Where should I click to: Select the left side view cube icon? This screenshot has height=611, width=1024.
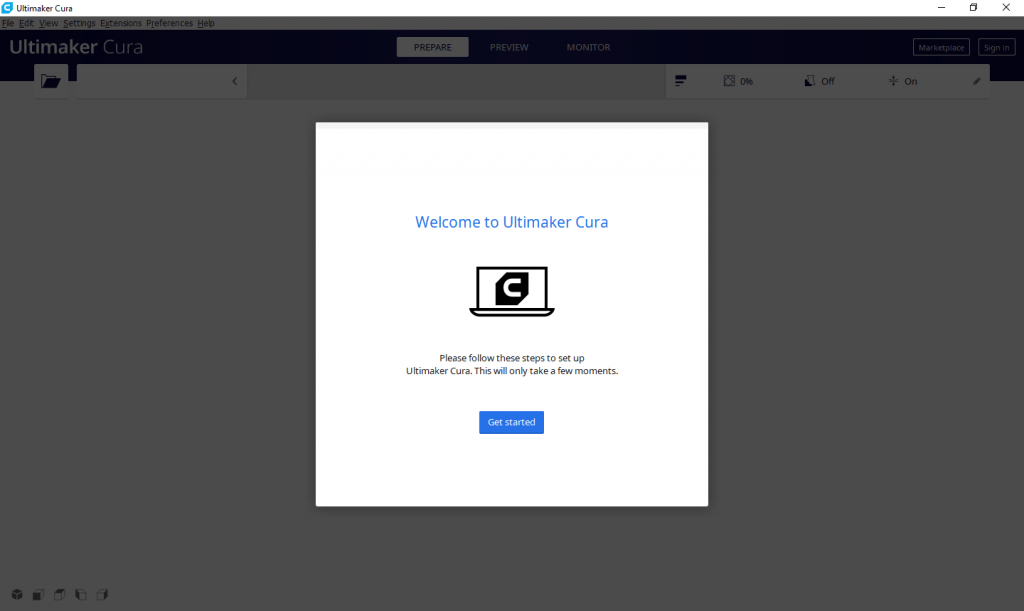81,595
